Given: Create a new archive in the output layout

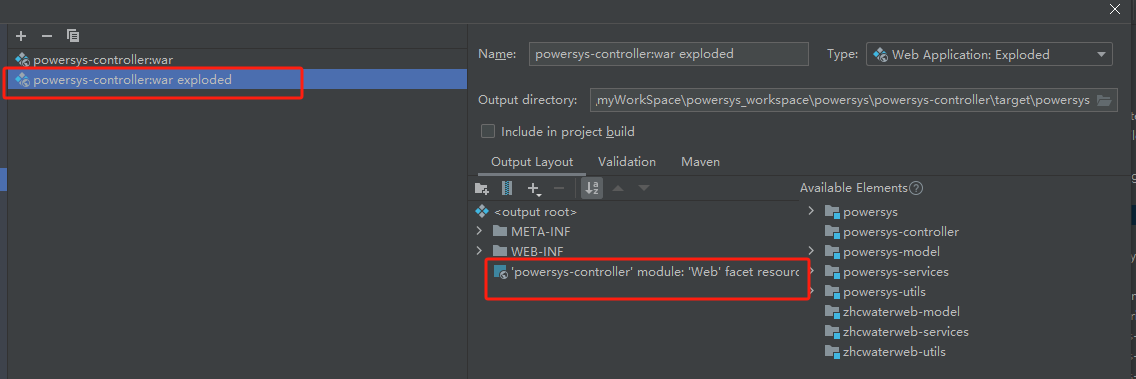Looking at the screenshot, I should pyautogui.click(x=507, y=188).
